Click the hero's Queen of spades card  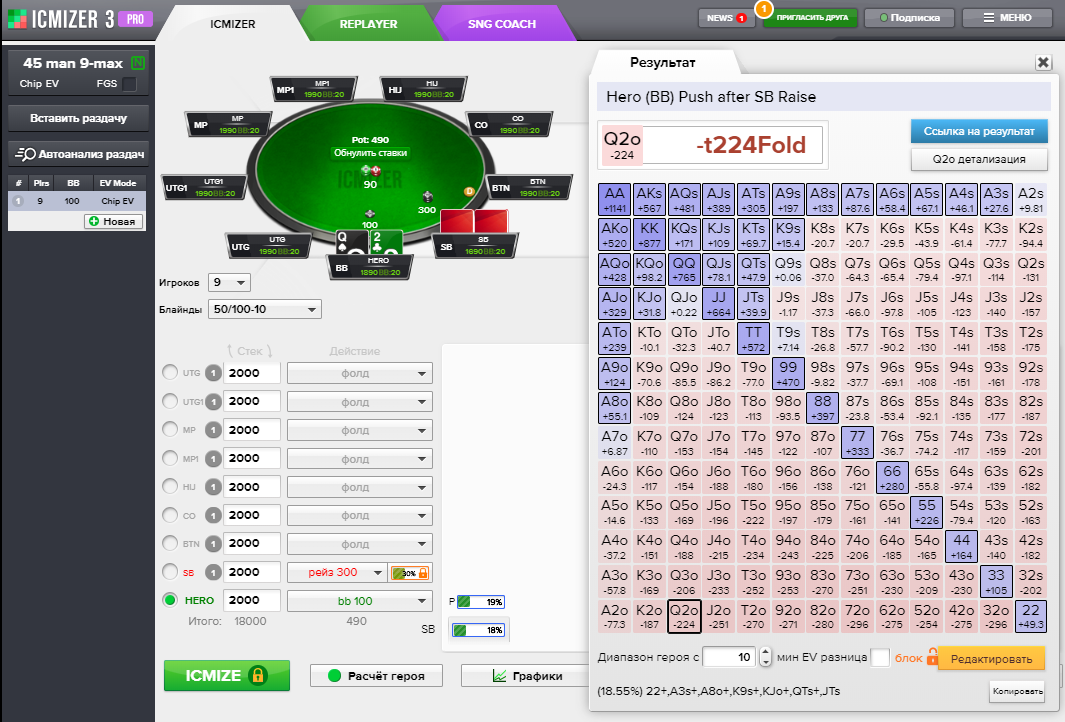point(351,243)
